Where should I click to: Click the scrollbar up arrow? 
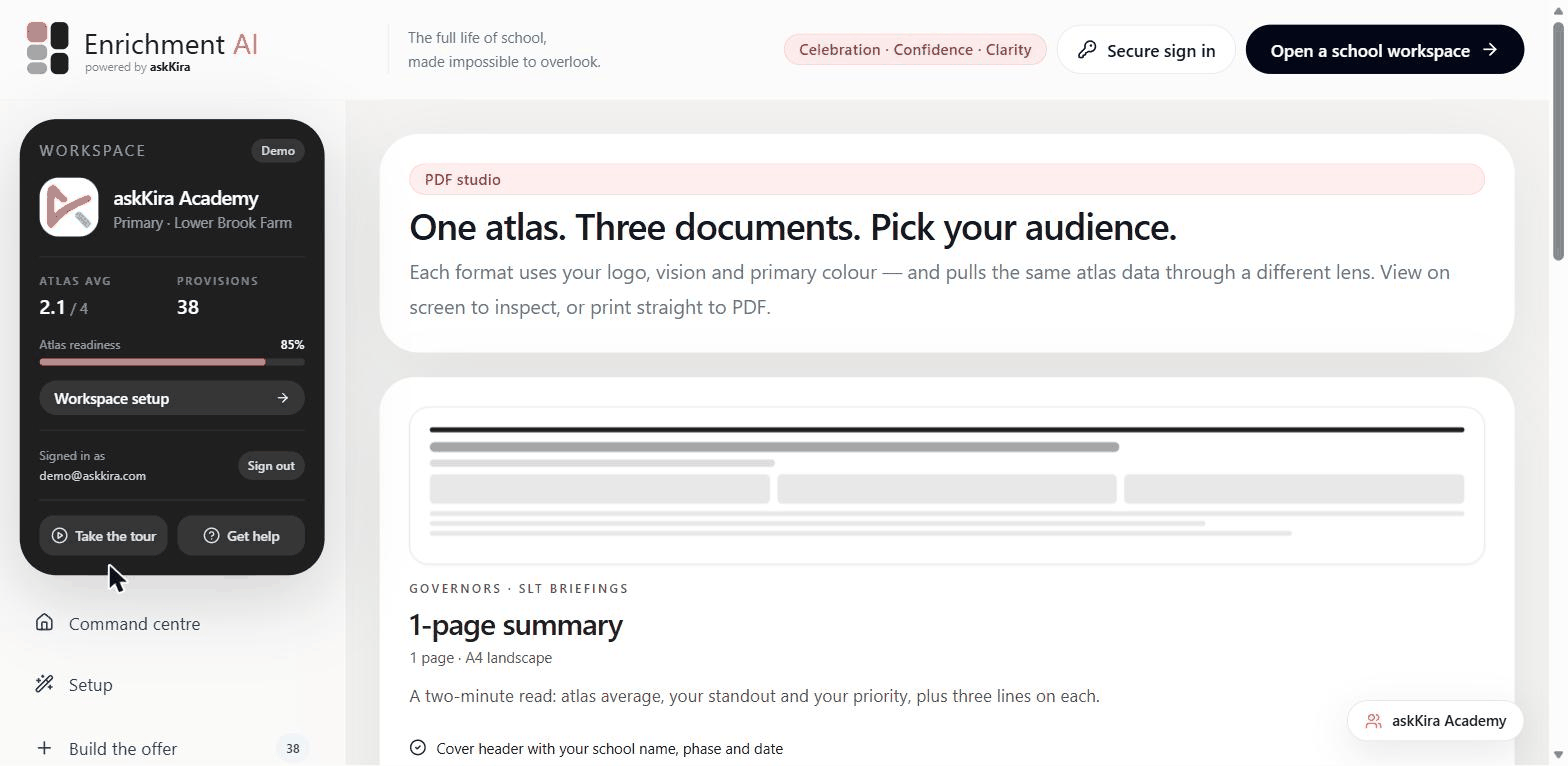click(x=1558, y=9)
